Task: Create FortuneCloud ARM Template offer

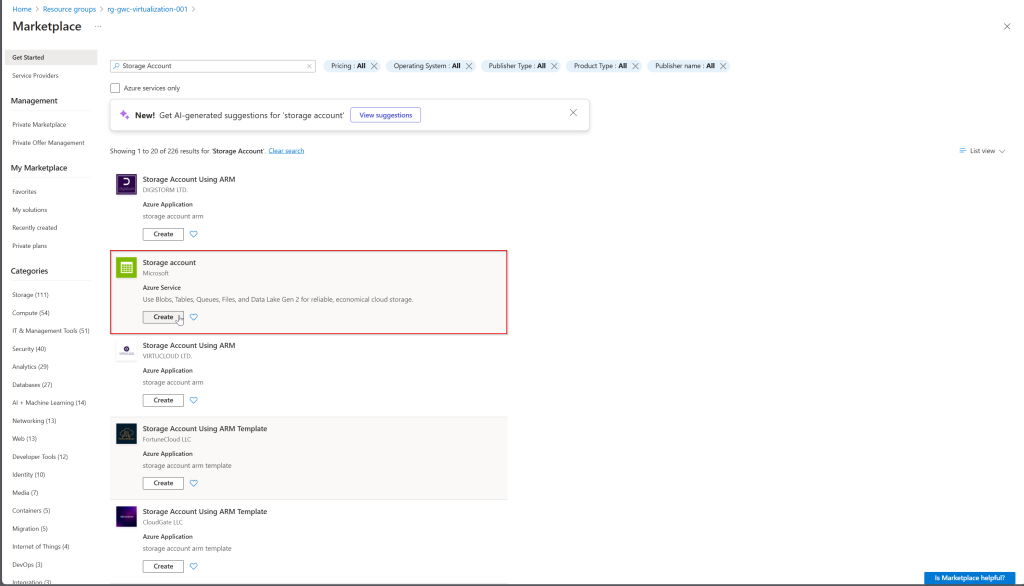Action: coord(163,483)
